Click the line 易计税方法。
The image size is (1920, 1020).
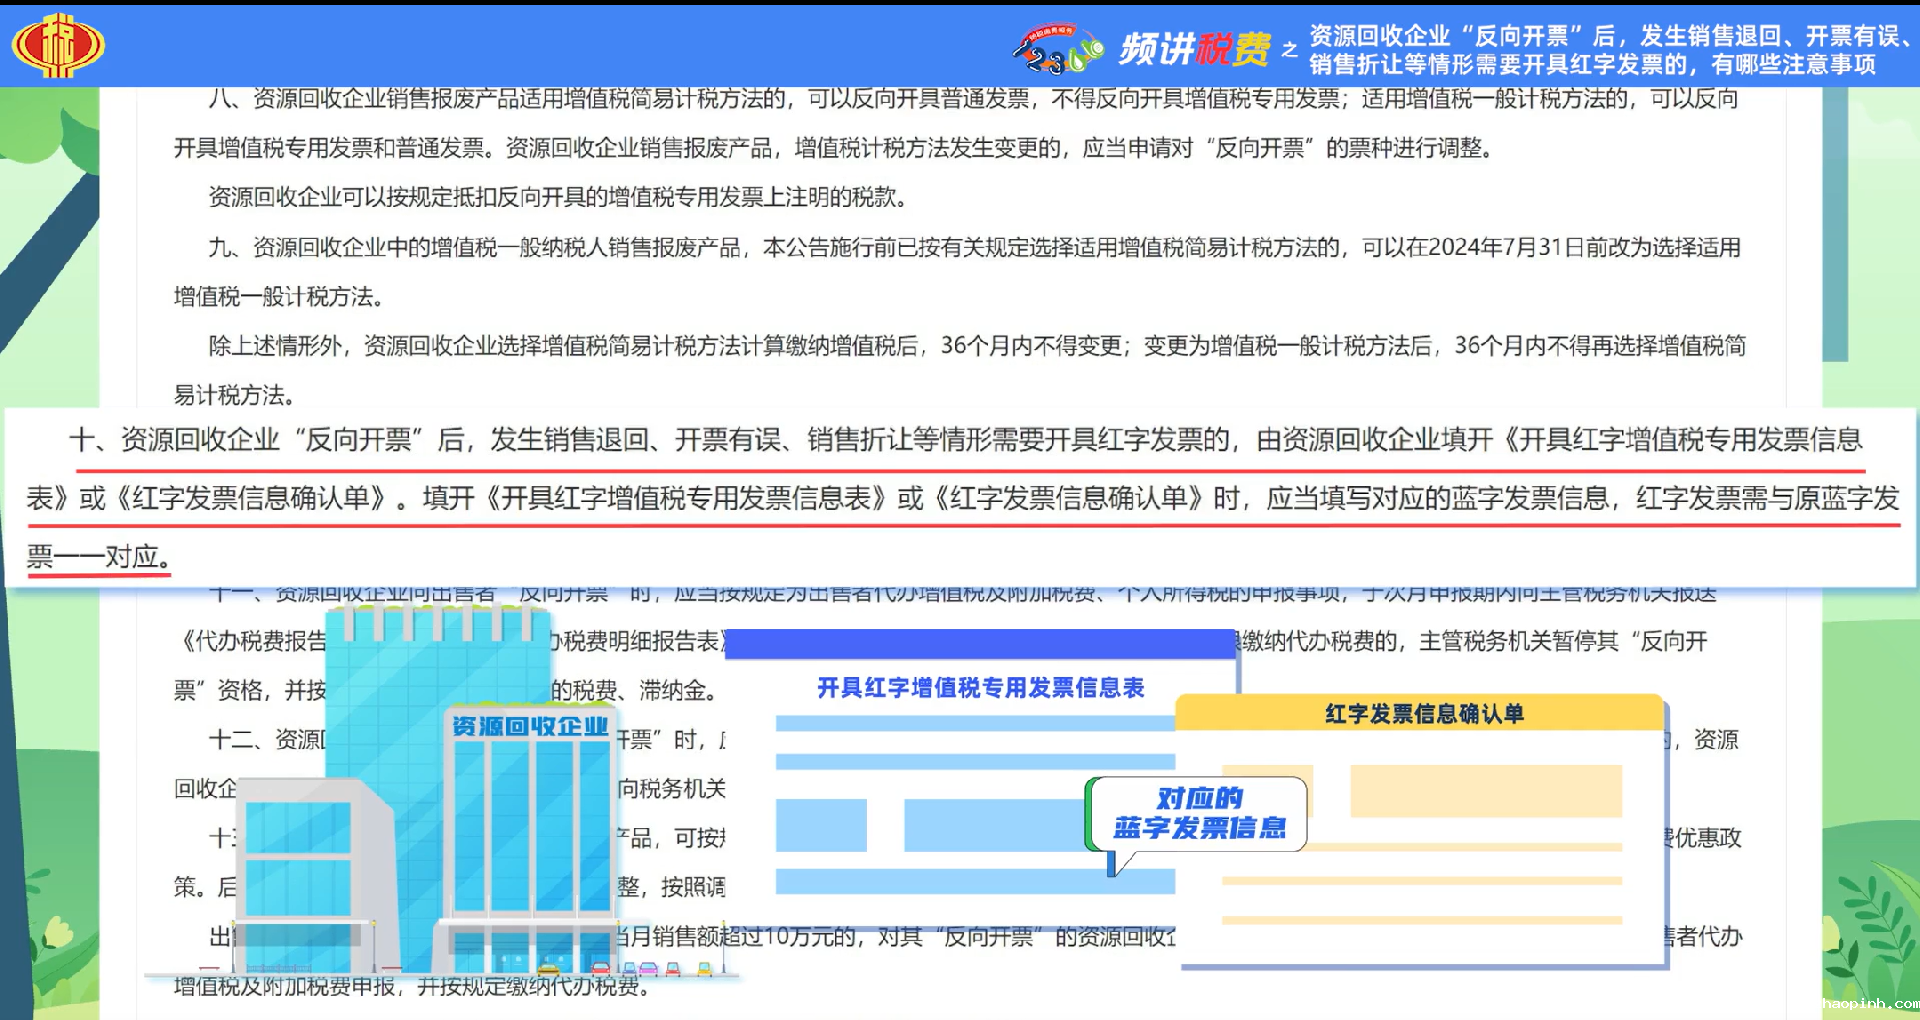[x=234, y=396]
